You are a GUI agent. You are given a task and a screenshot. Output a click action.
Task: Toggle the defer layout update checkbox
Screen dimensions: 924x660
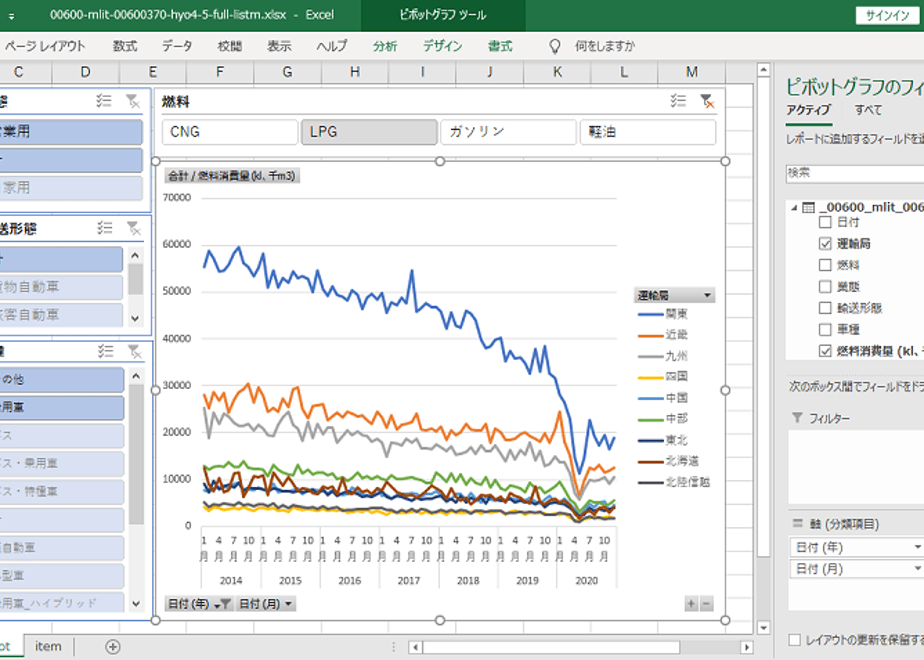(794, 639)
